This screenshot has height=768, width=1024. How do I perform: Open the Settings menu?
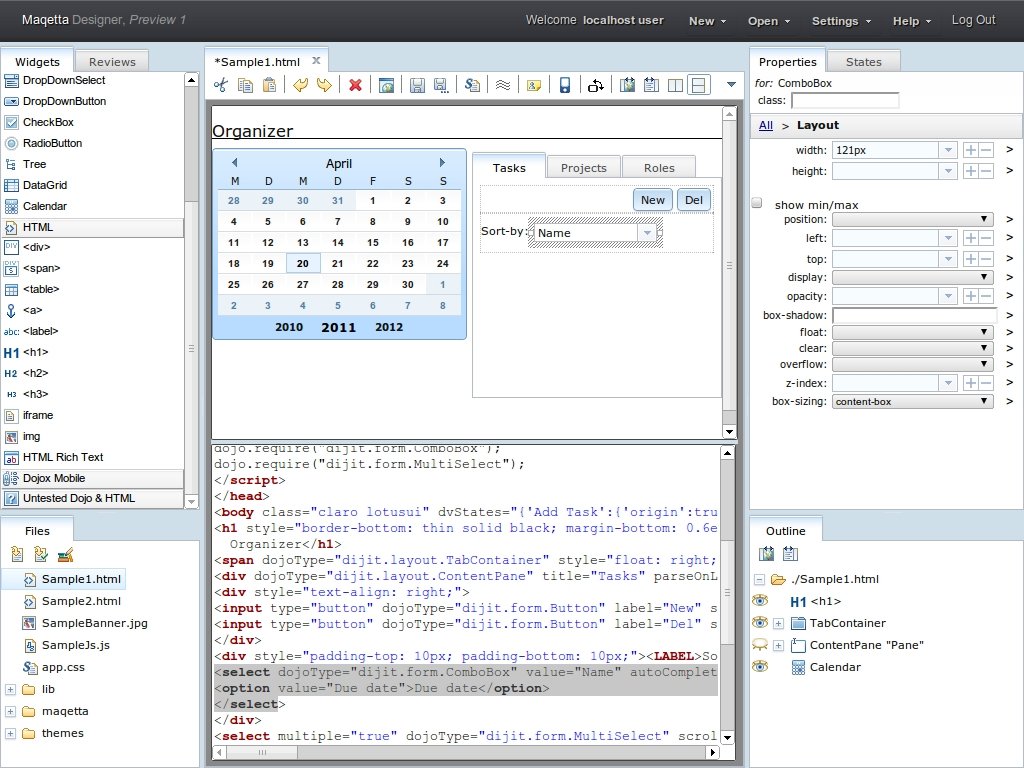click(841, 21)
